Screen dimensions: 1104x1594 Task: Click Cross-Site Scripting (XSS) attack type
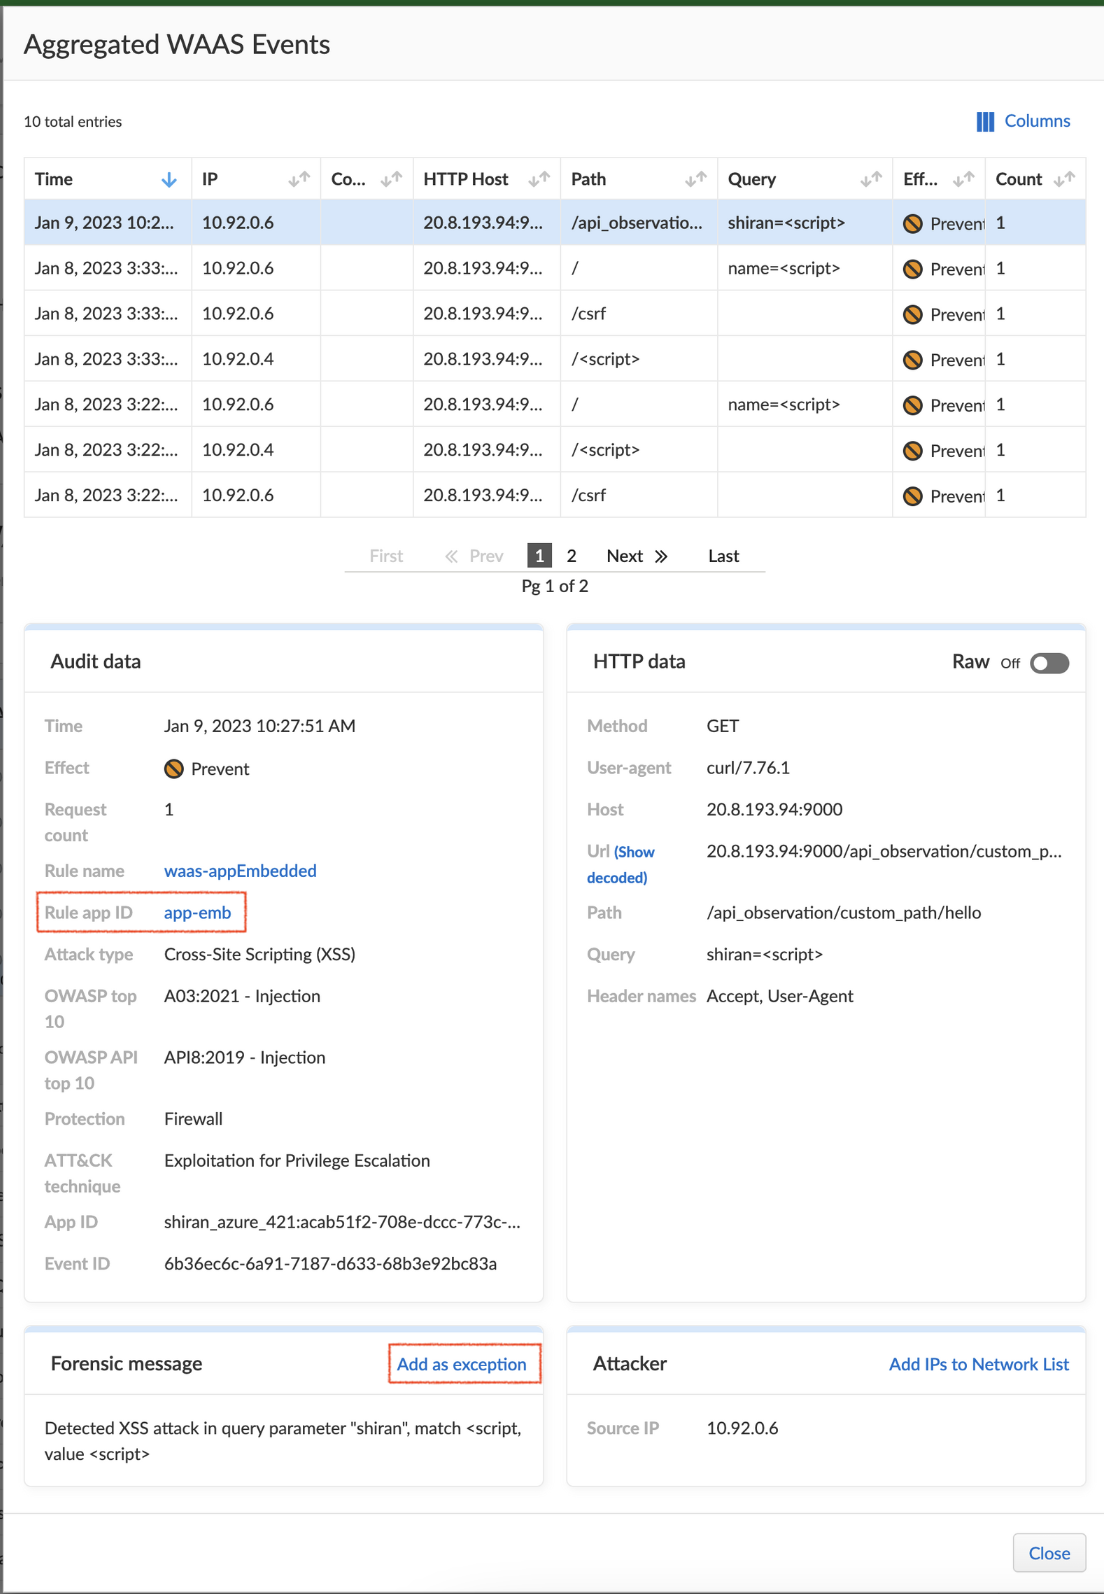pyautogui.click(x=260, y=955)
